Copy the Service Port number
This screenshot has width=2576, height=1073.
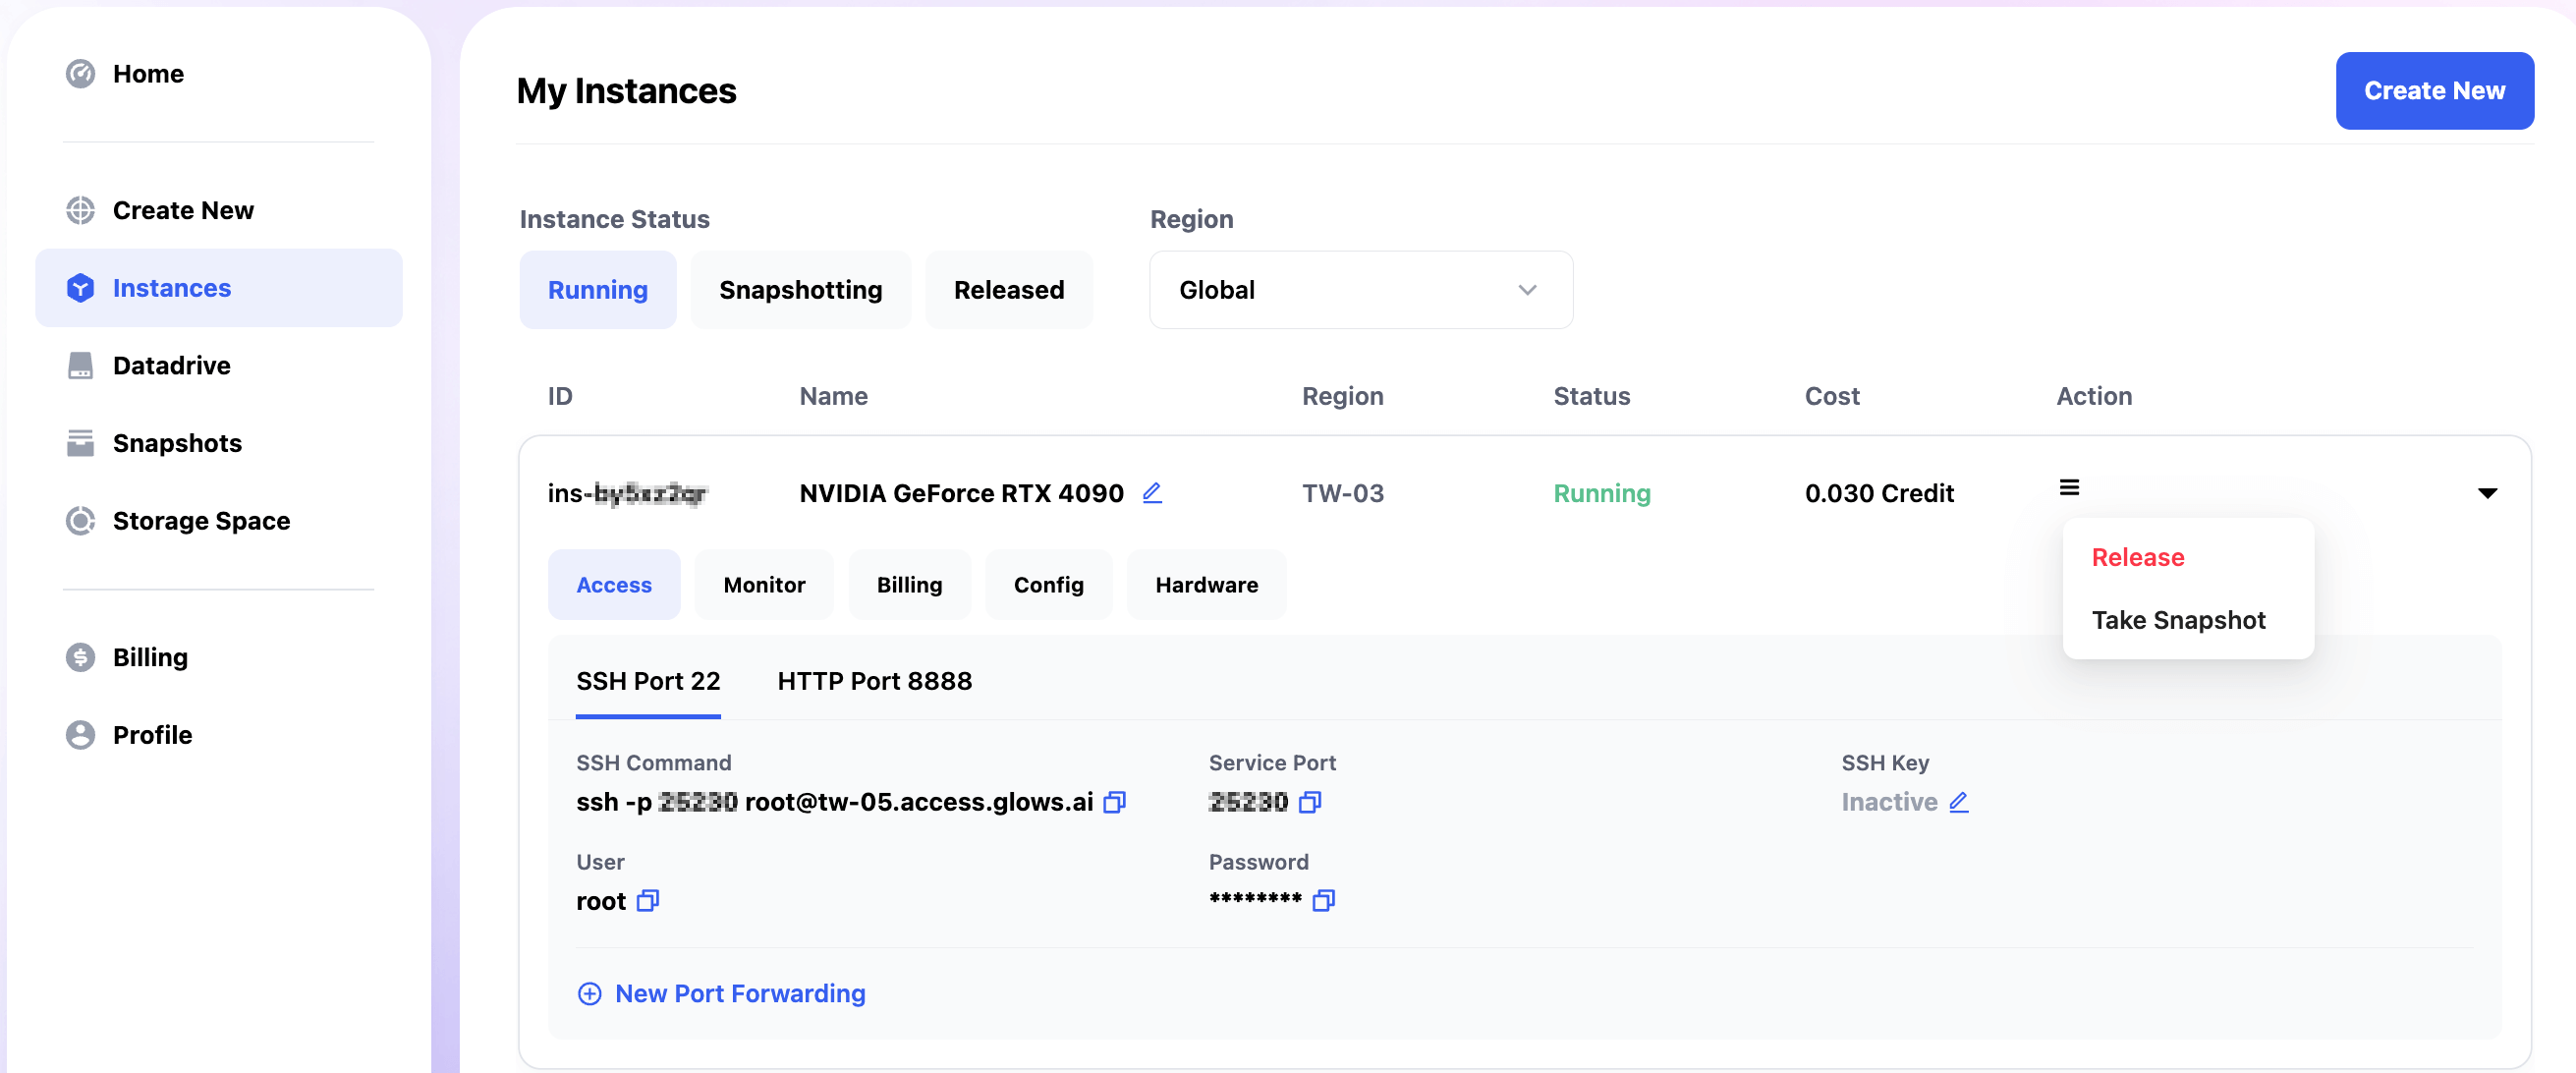(x=1310, y=802)
